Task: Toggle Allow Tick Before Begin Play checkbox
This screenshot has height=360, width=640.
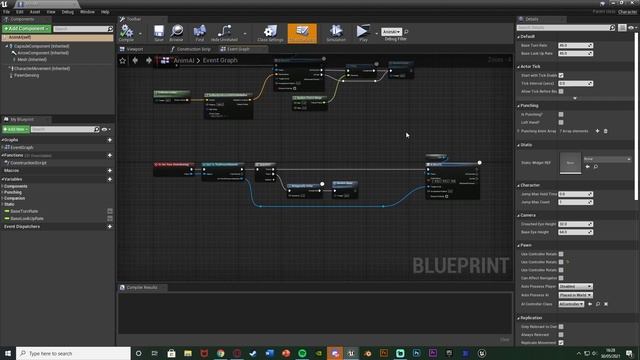Action: pyautogui.click(x=561, y=91)
